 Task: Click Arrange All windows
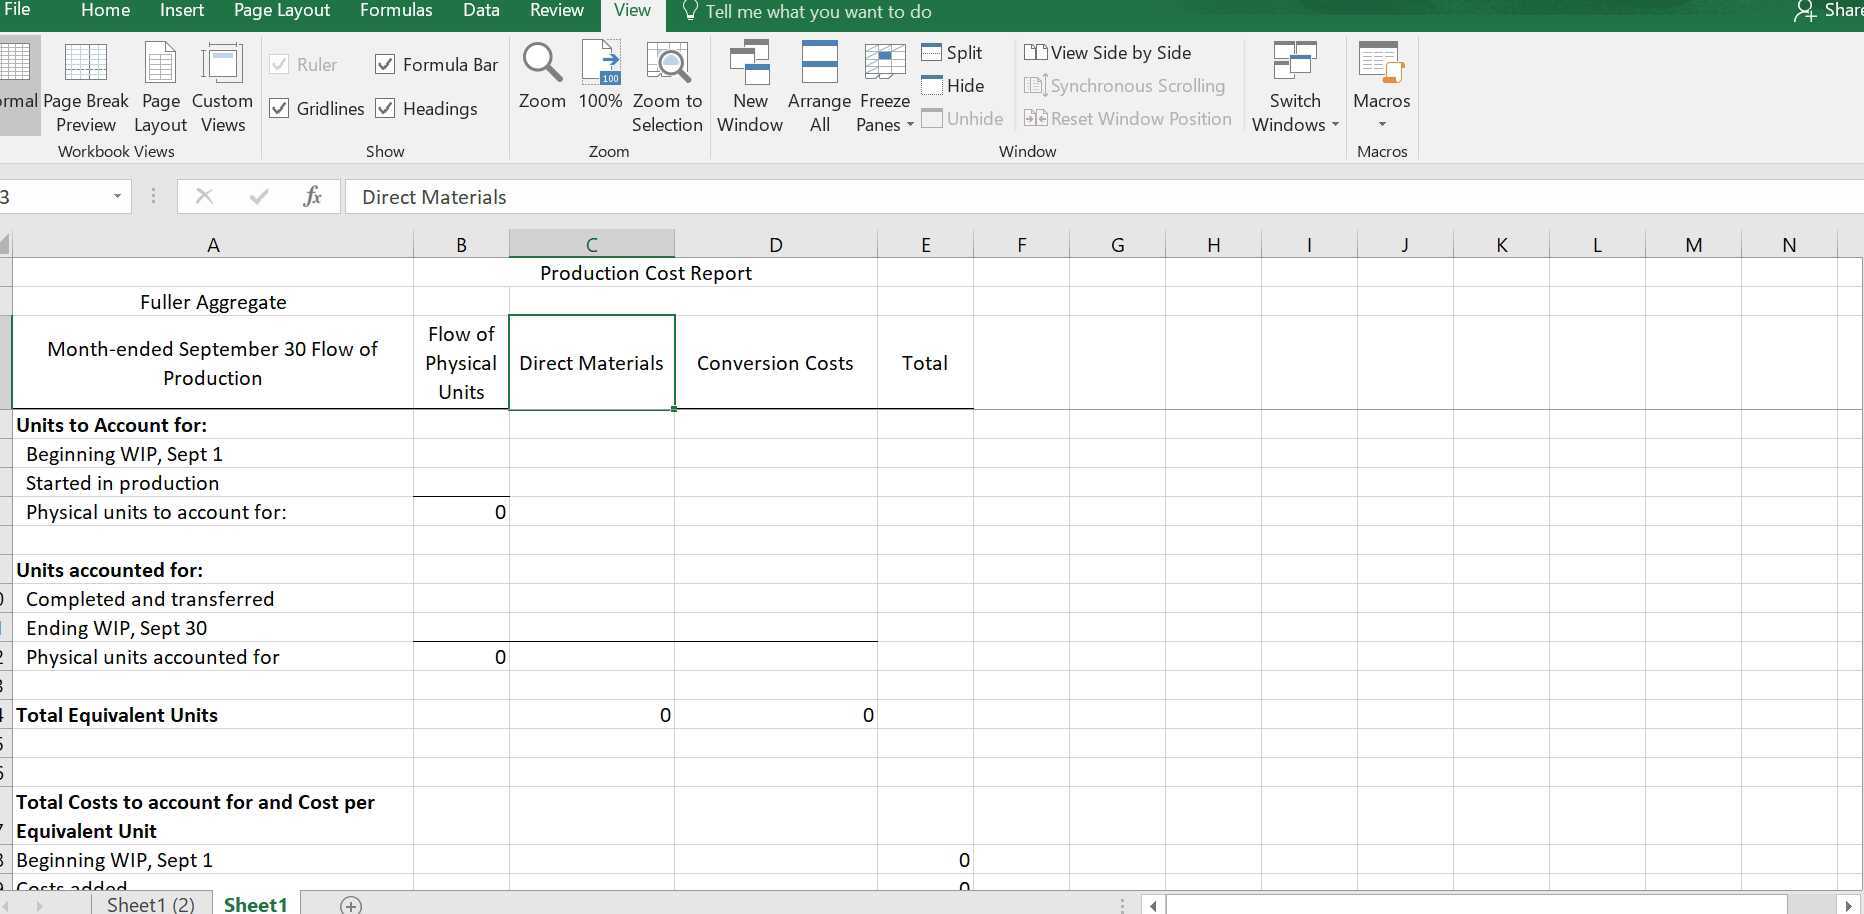(x=819, y=85)
